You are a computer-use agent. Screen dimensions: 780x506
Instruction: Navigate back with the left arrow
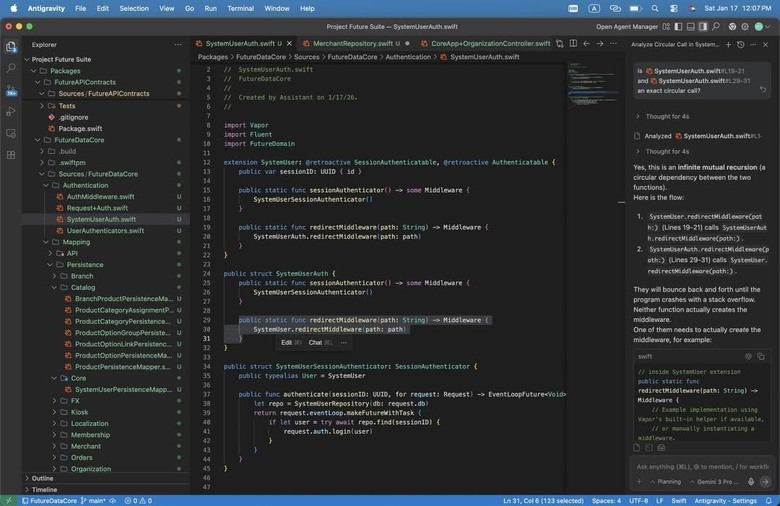586,44
